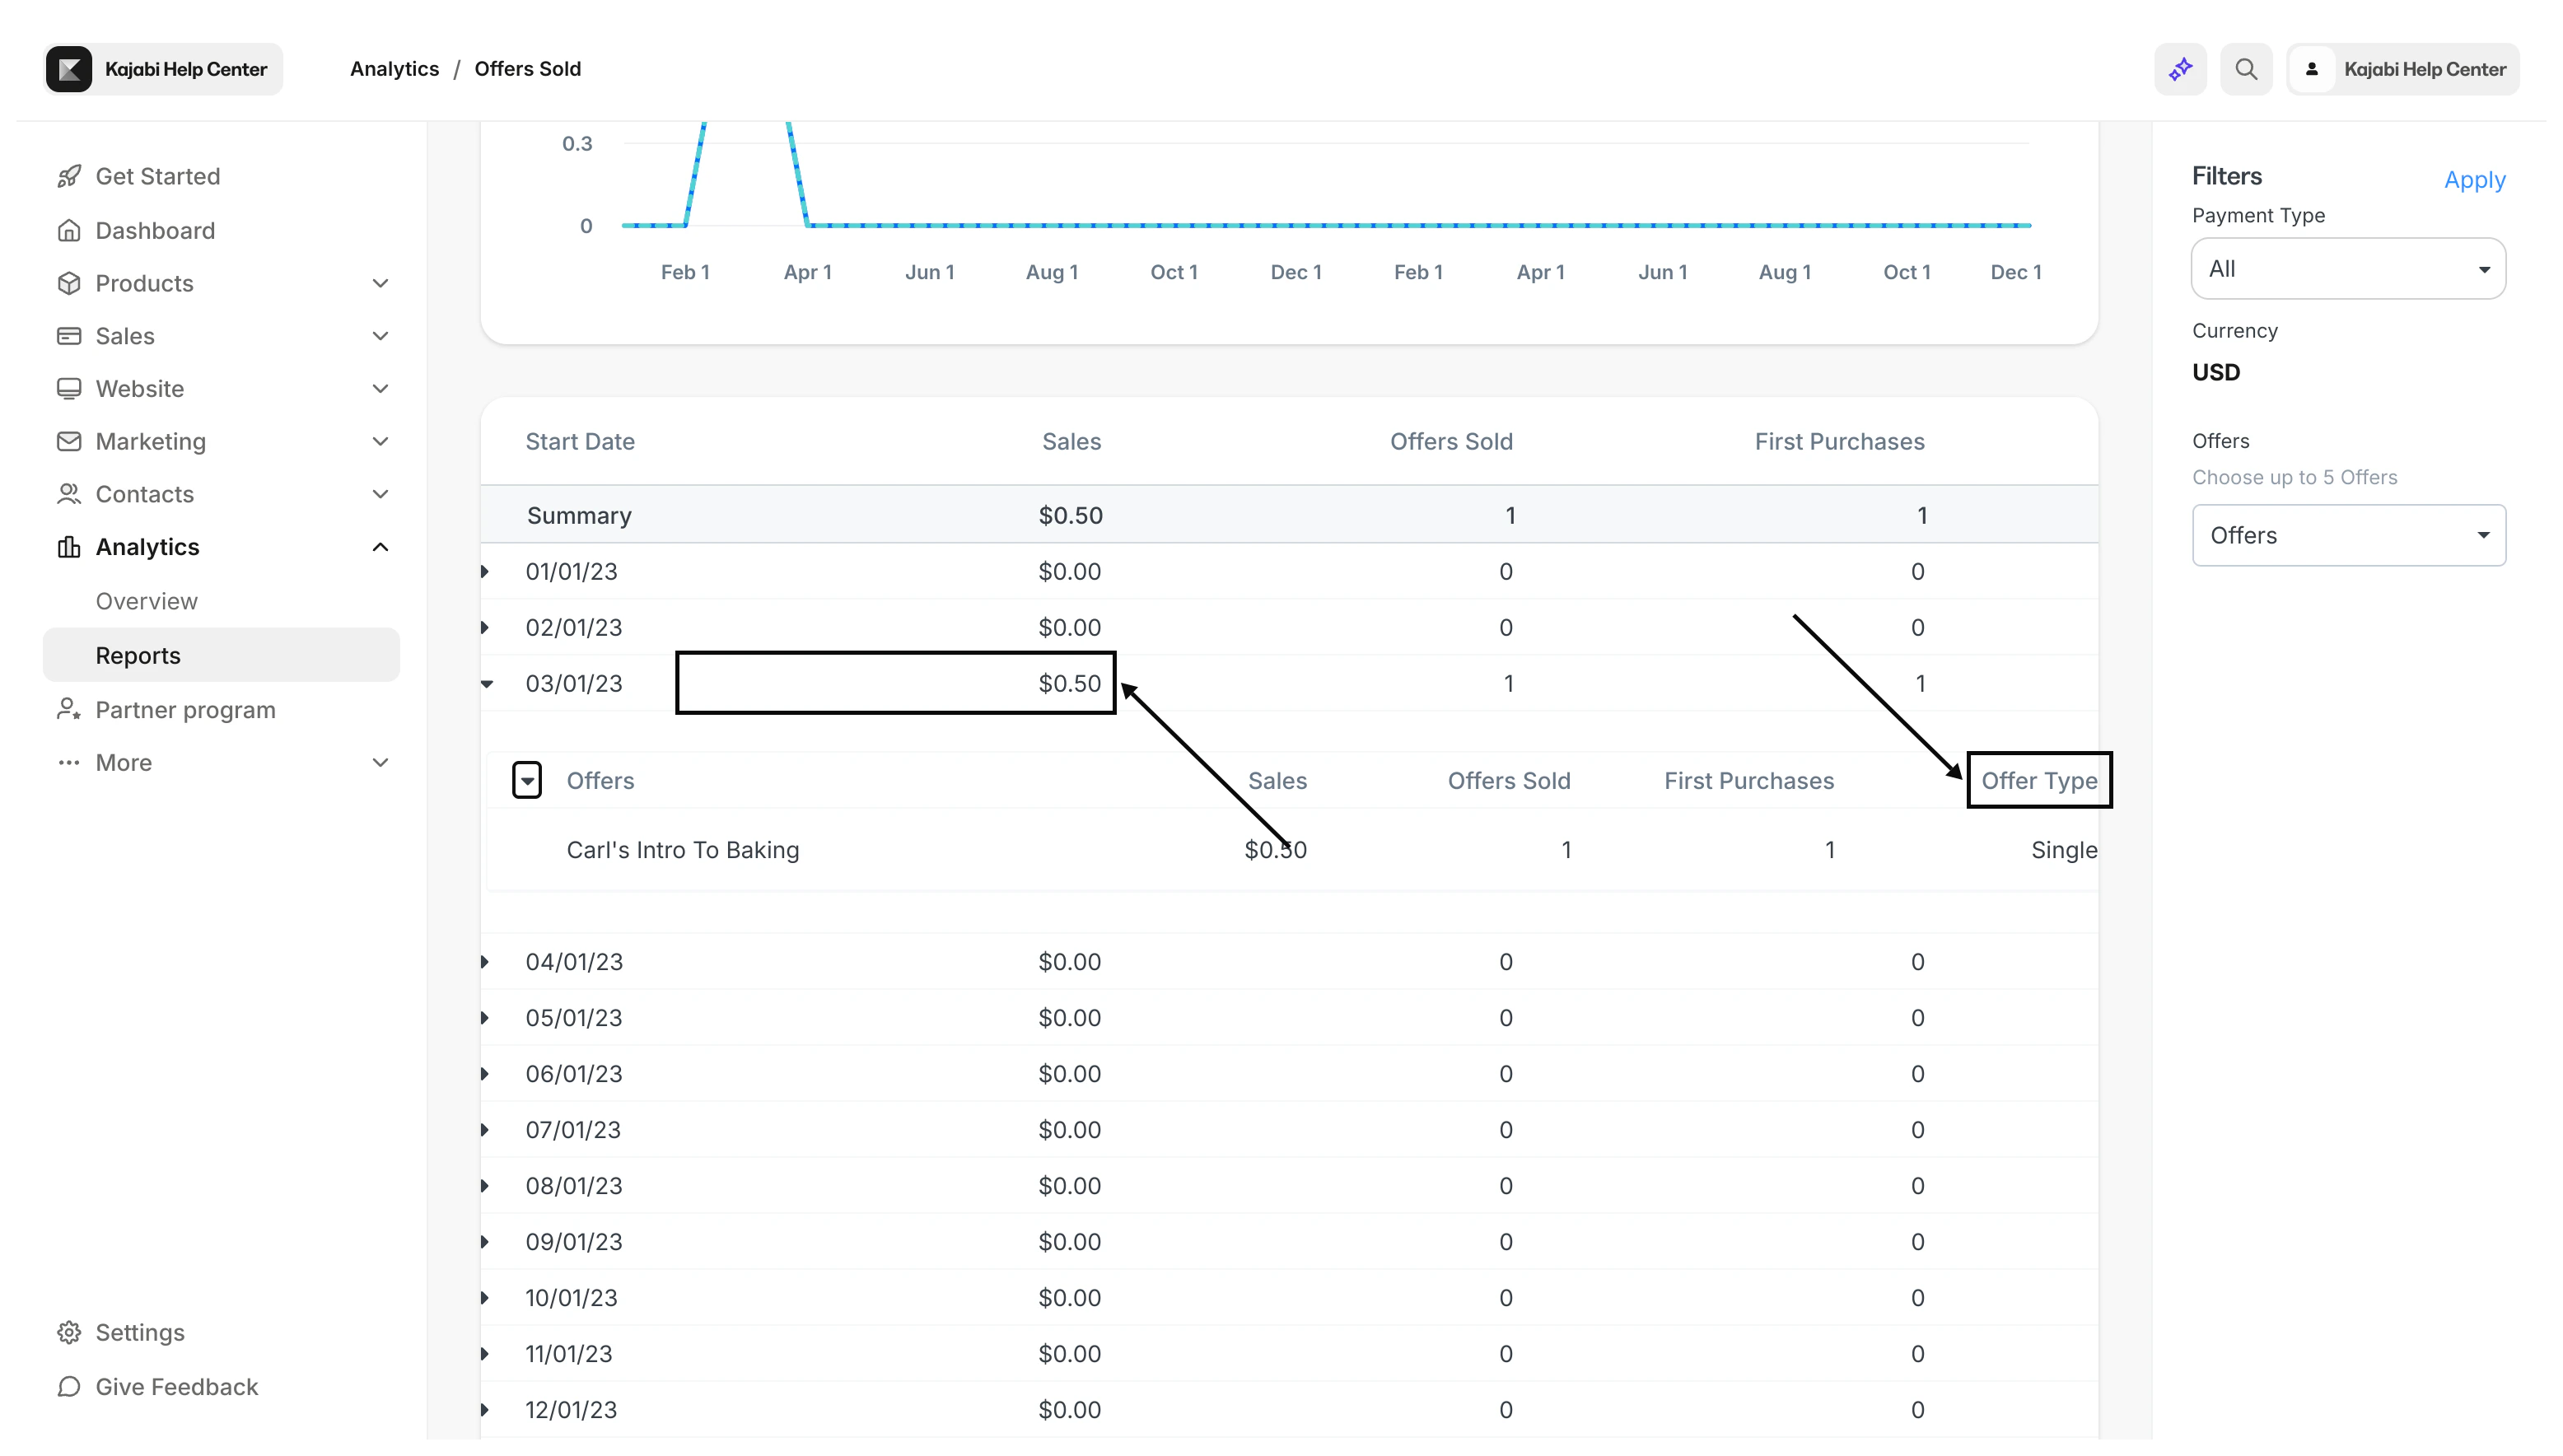Viewport: 2563px width, 1456px height.
Task: Apply the selected filters
Action: pos(2474,180)
